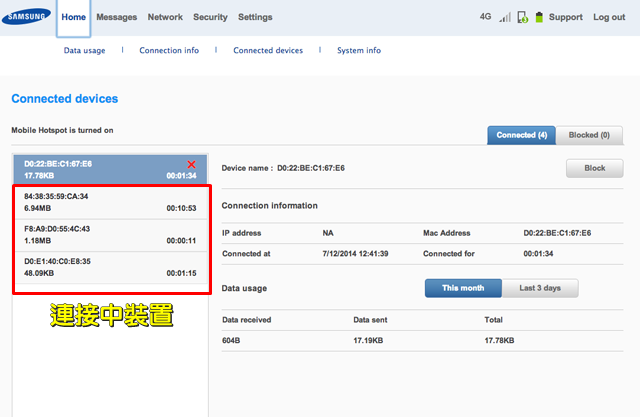The image size is (640, 417).
Task: Click the Data usage section heading
Action: tap(244, 288)
